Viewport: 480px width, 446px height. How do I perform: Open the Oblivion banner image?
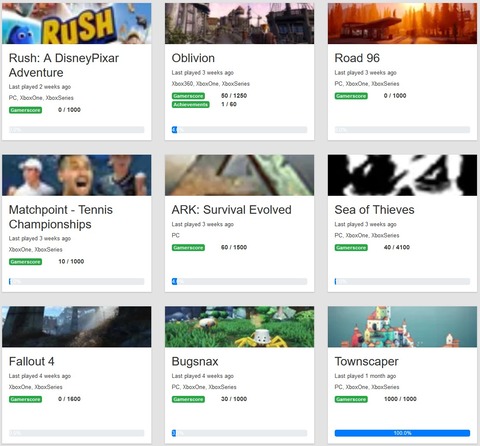tap(239, 23)
